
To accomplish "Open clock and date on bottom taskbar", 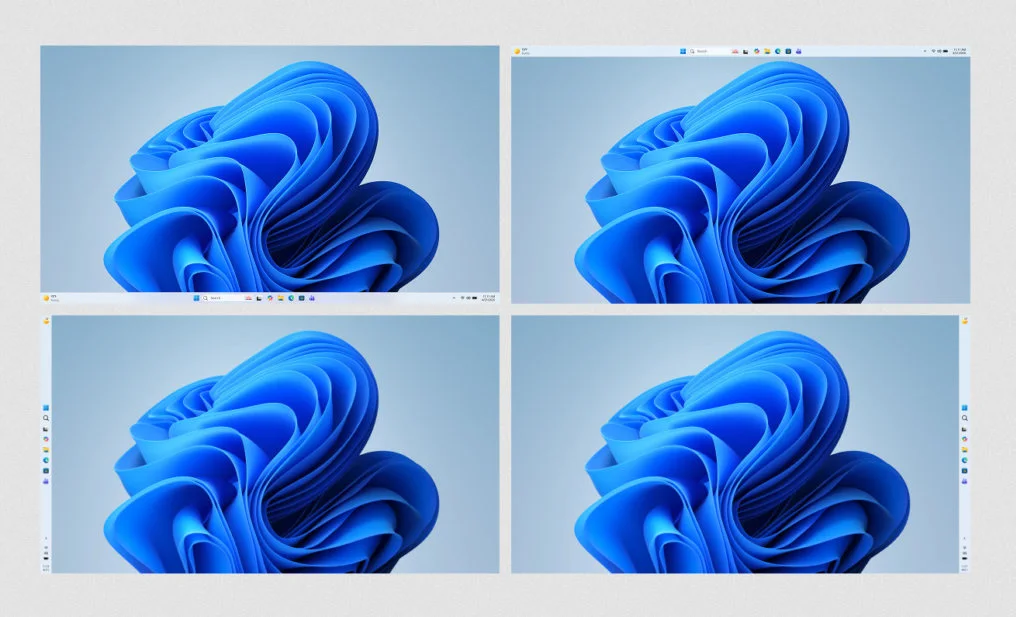I will pos(488,298).
